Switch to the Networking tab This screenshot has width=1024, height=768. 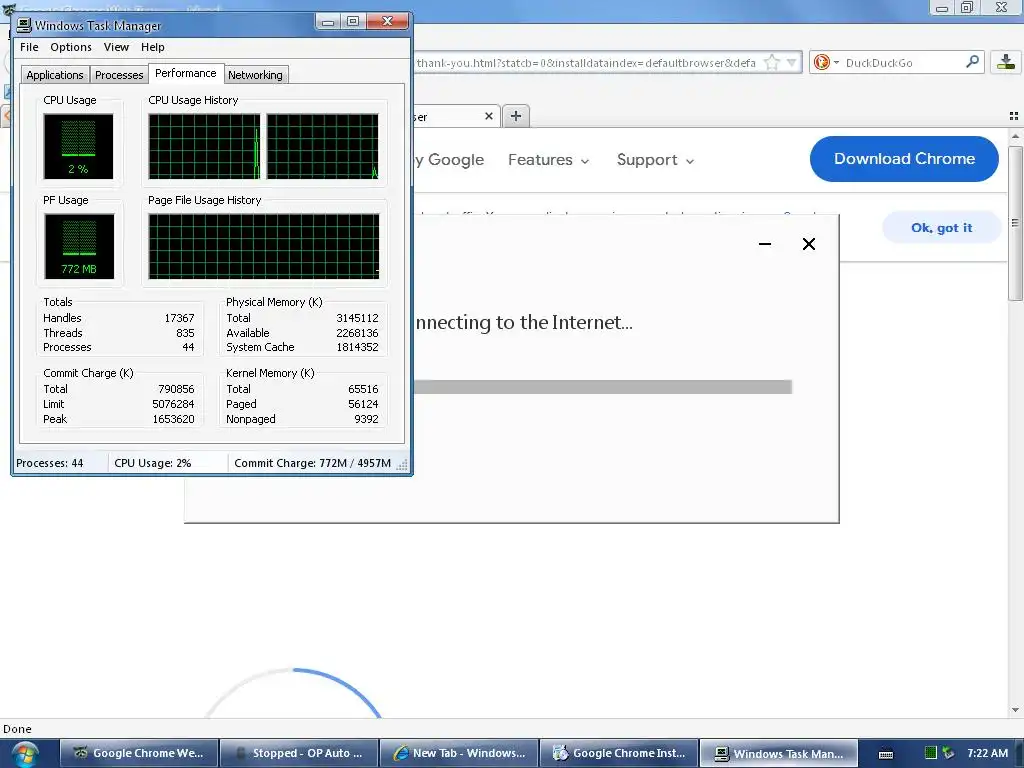(x=255, y=75)
